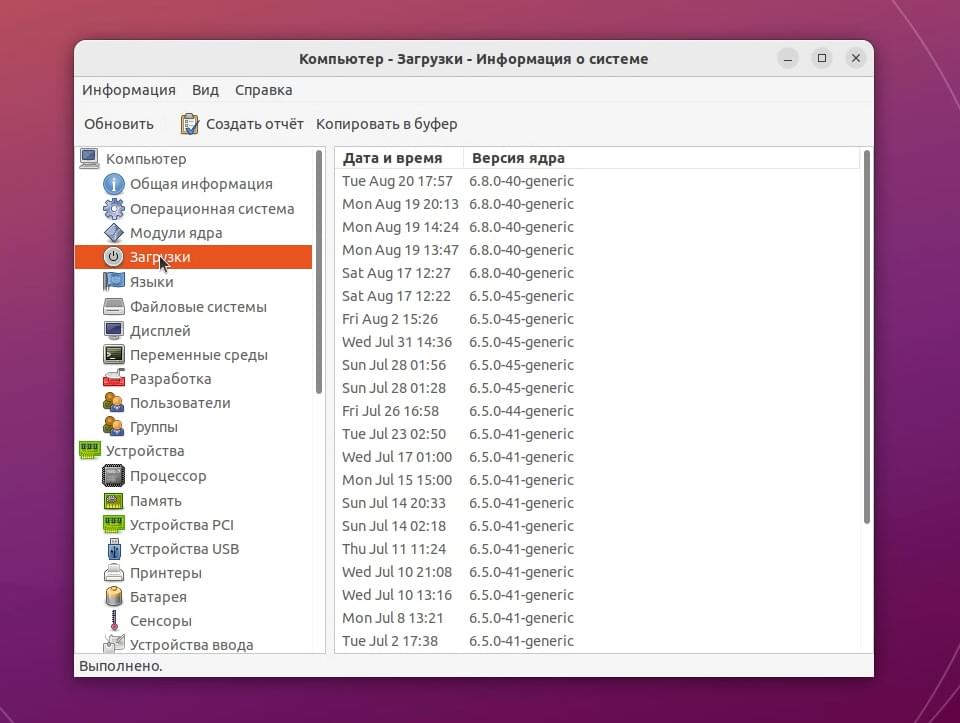Click the Computer monitor icon in tree

(89, 159)
